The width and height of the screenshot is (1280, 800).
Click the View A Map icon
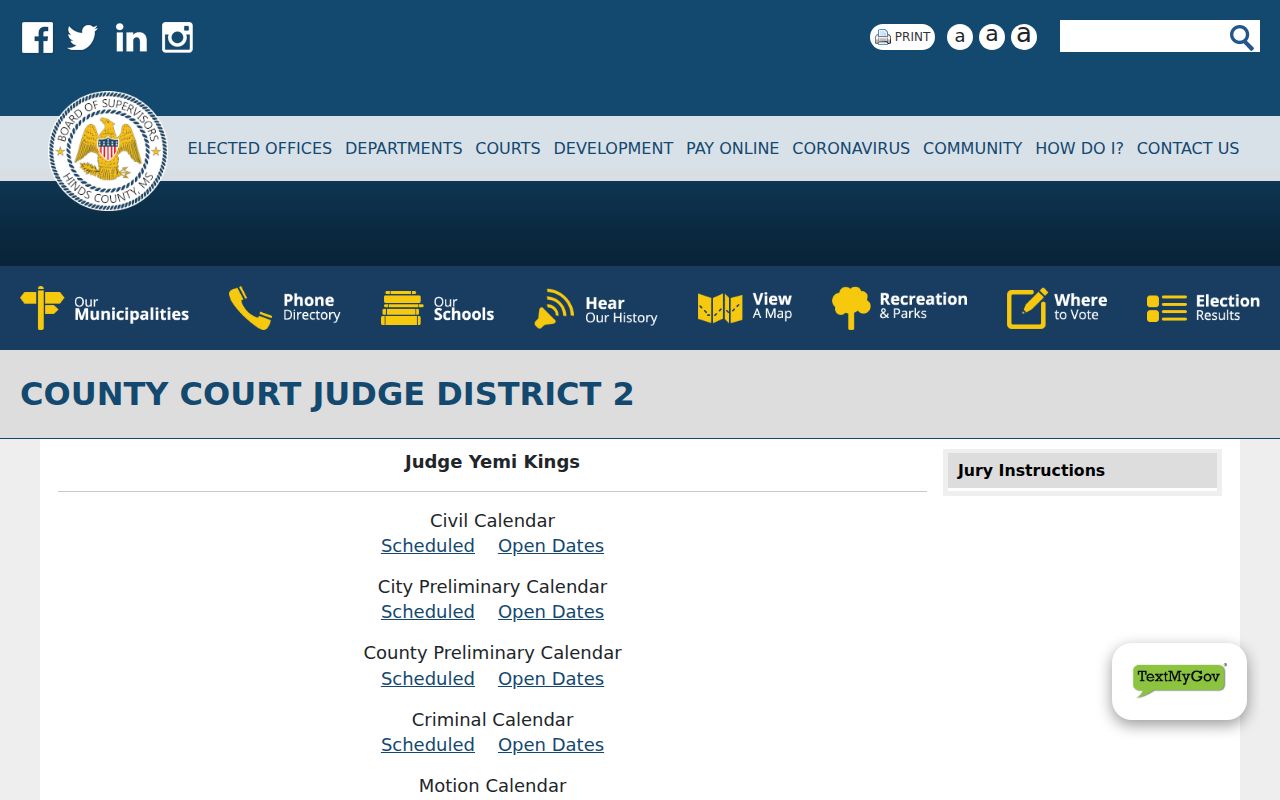[x=720, y=308]
